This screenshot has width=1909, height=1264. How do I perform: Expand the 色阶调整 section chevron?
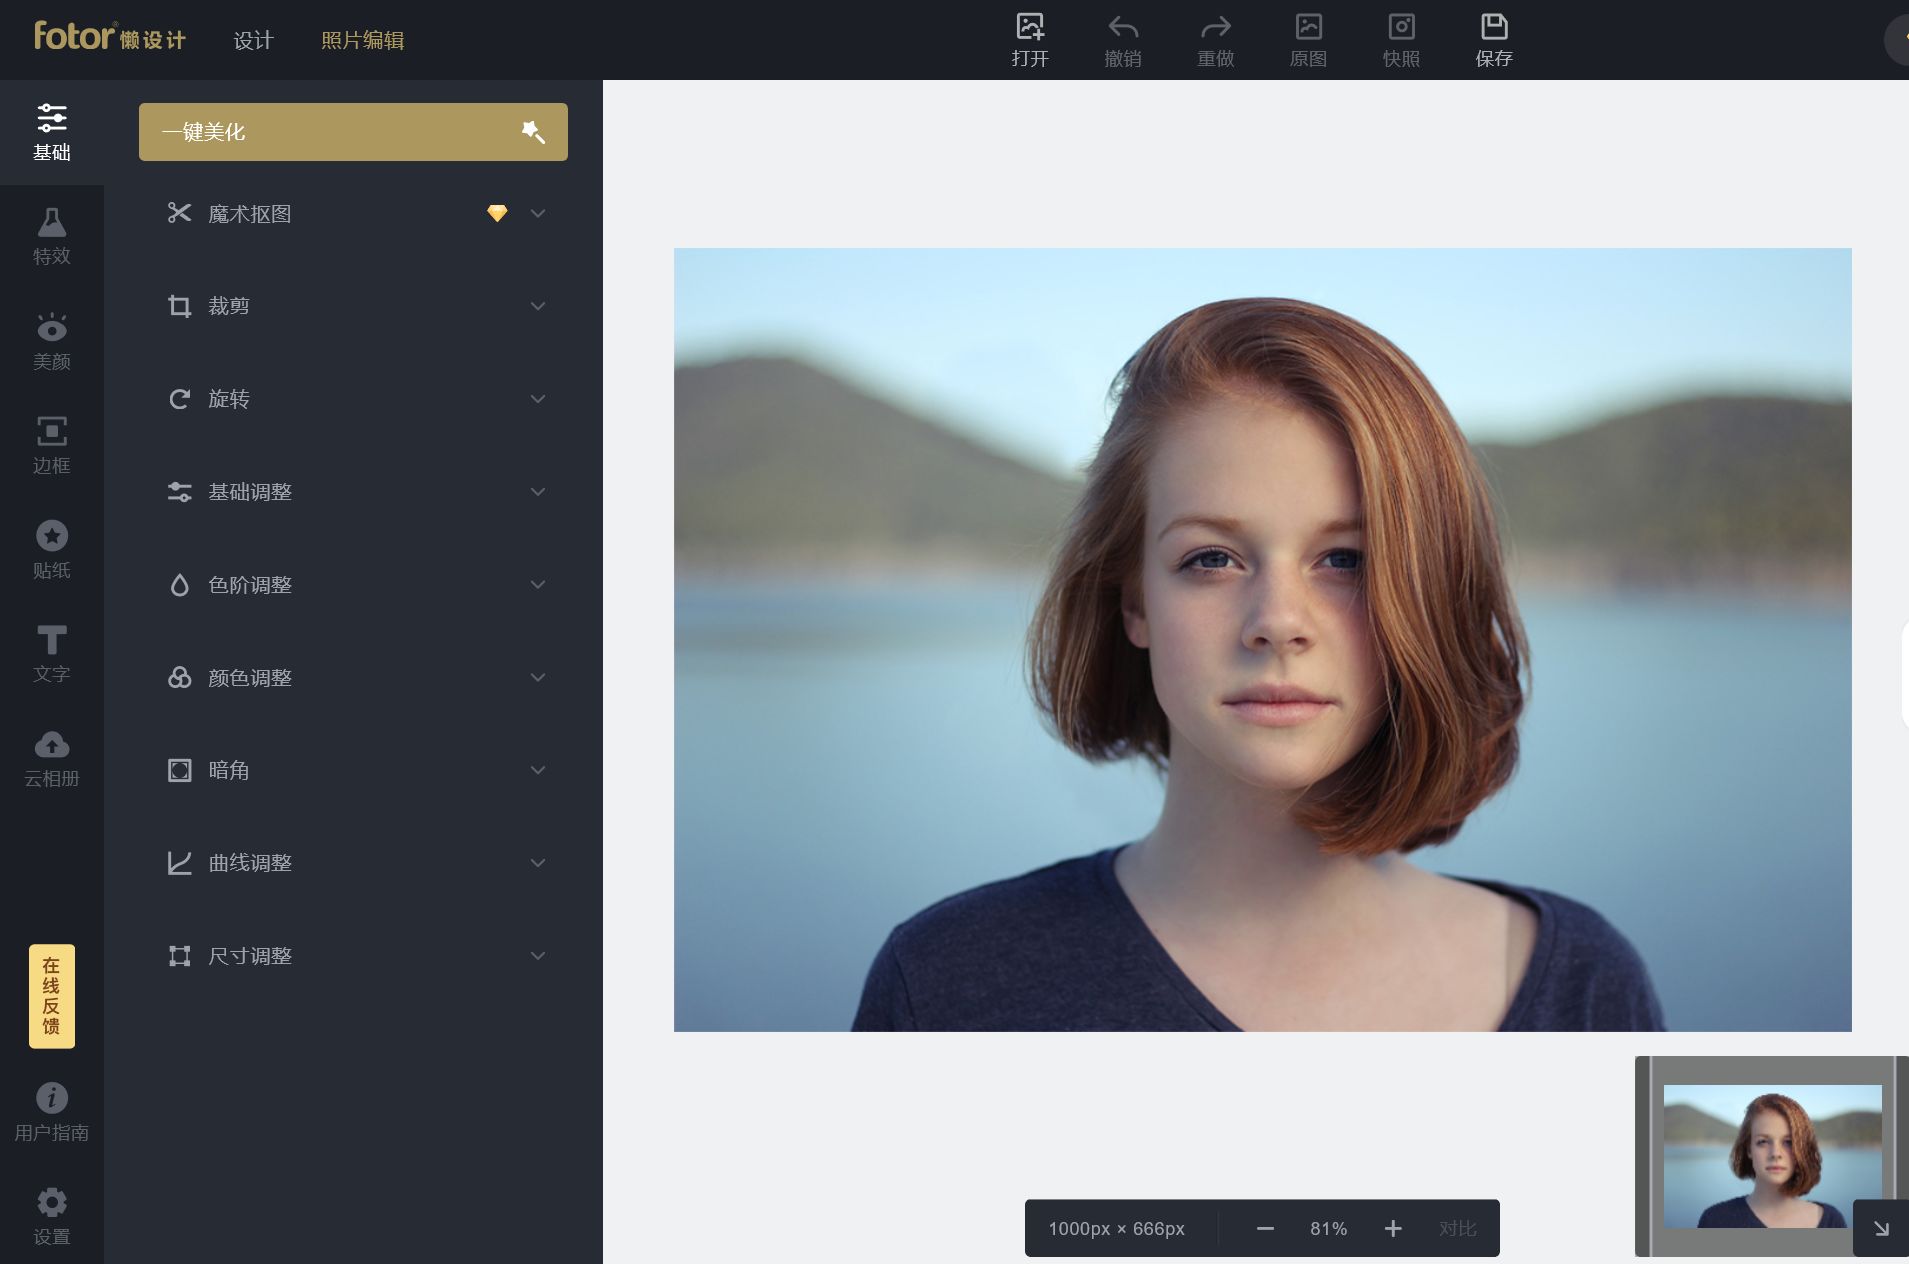tap(538, 585)
